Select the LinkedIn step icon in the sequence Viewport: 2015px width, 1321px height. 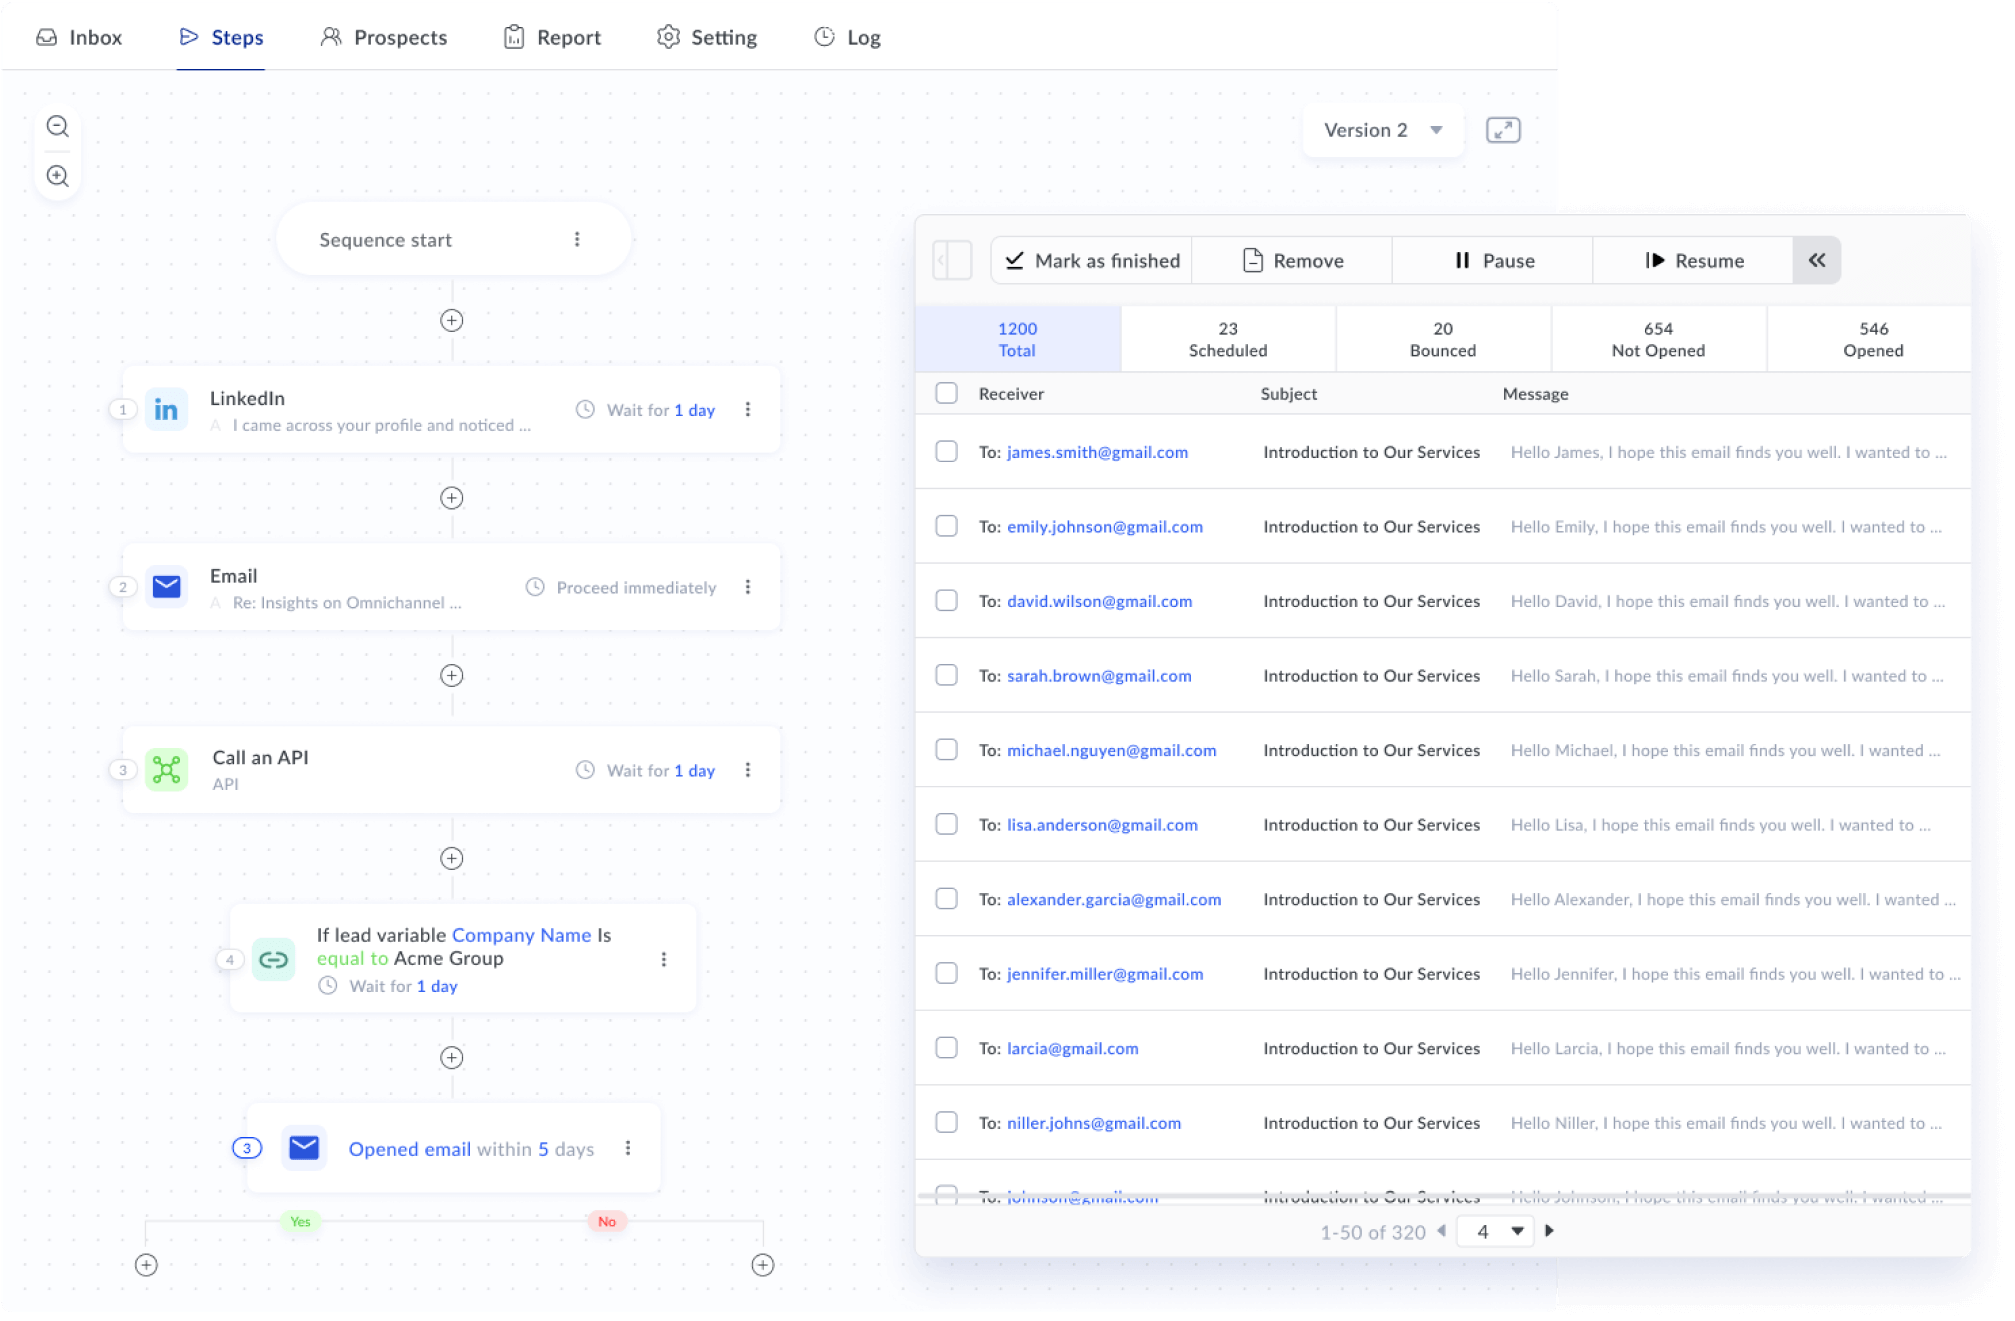[166, 408]
